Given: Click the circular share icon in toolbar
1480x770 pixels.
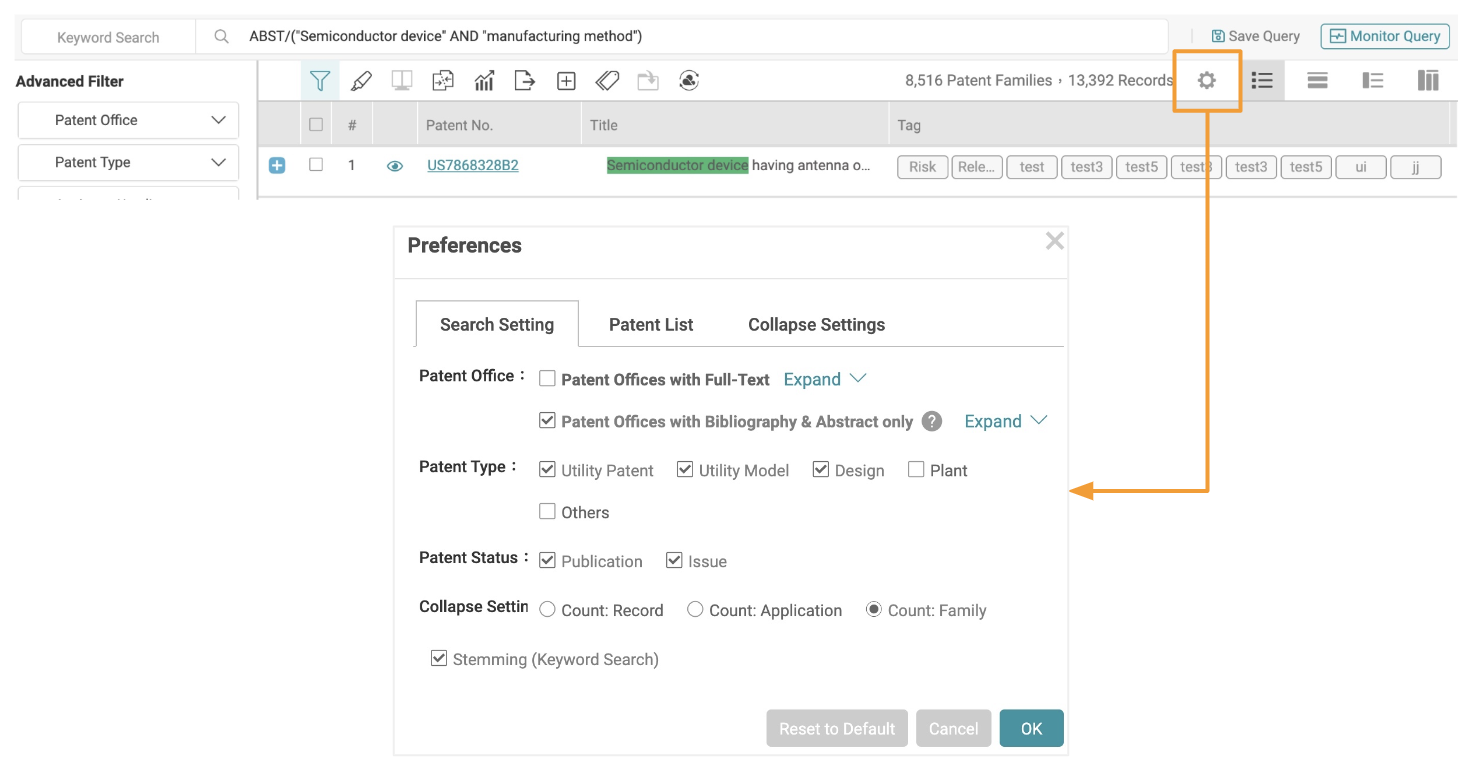Looking at the screenshot, I should point(689,81).
